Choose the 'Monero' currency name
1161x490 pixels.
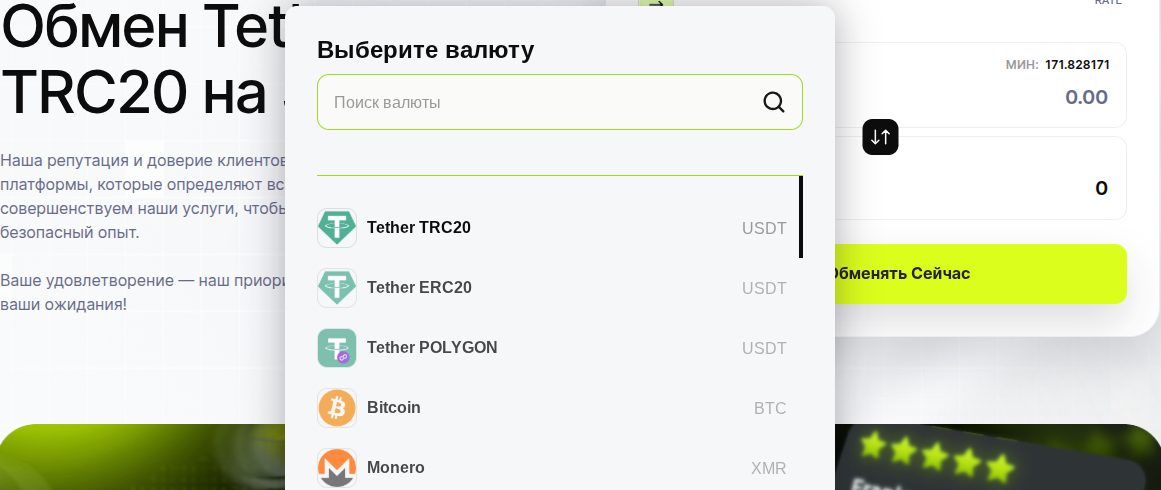396,468
